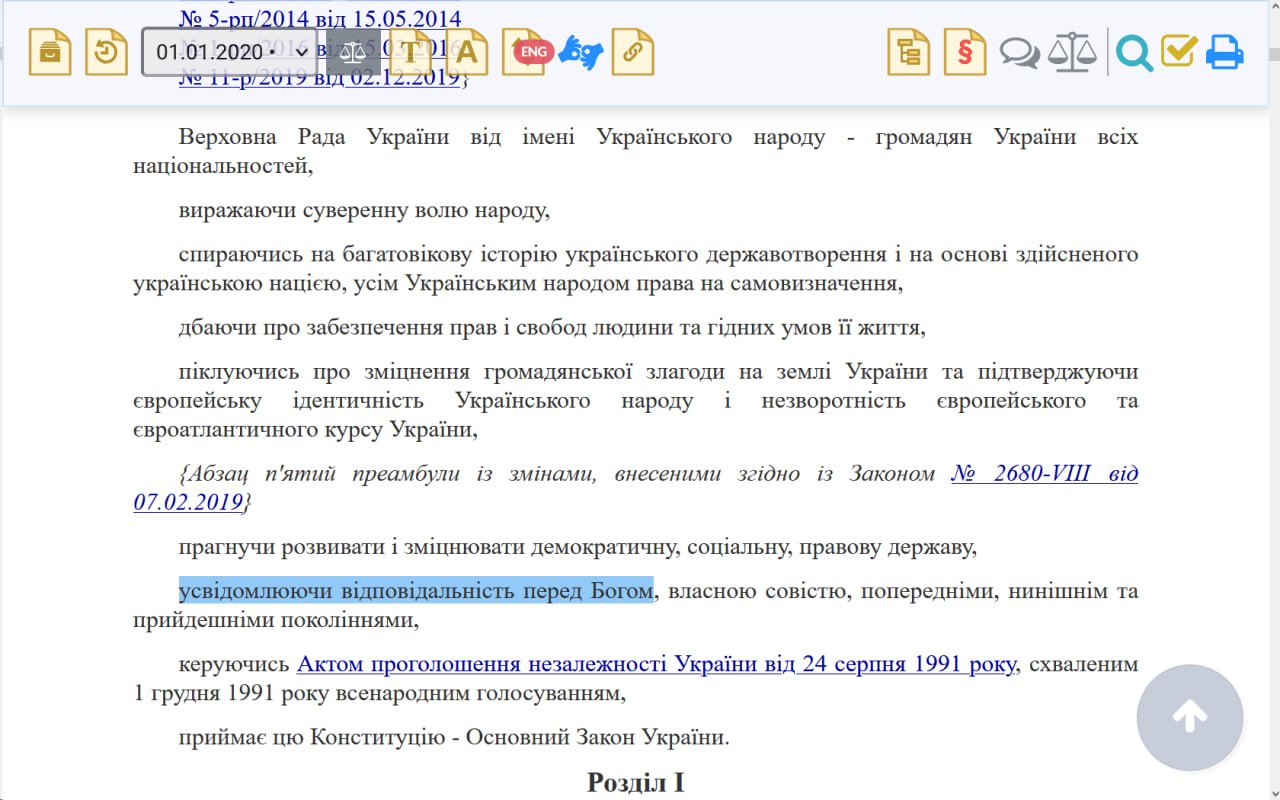Click the small letter T text icon
1280x800 pixels.
(410, 52)
